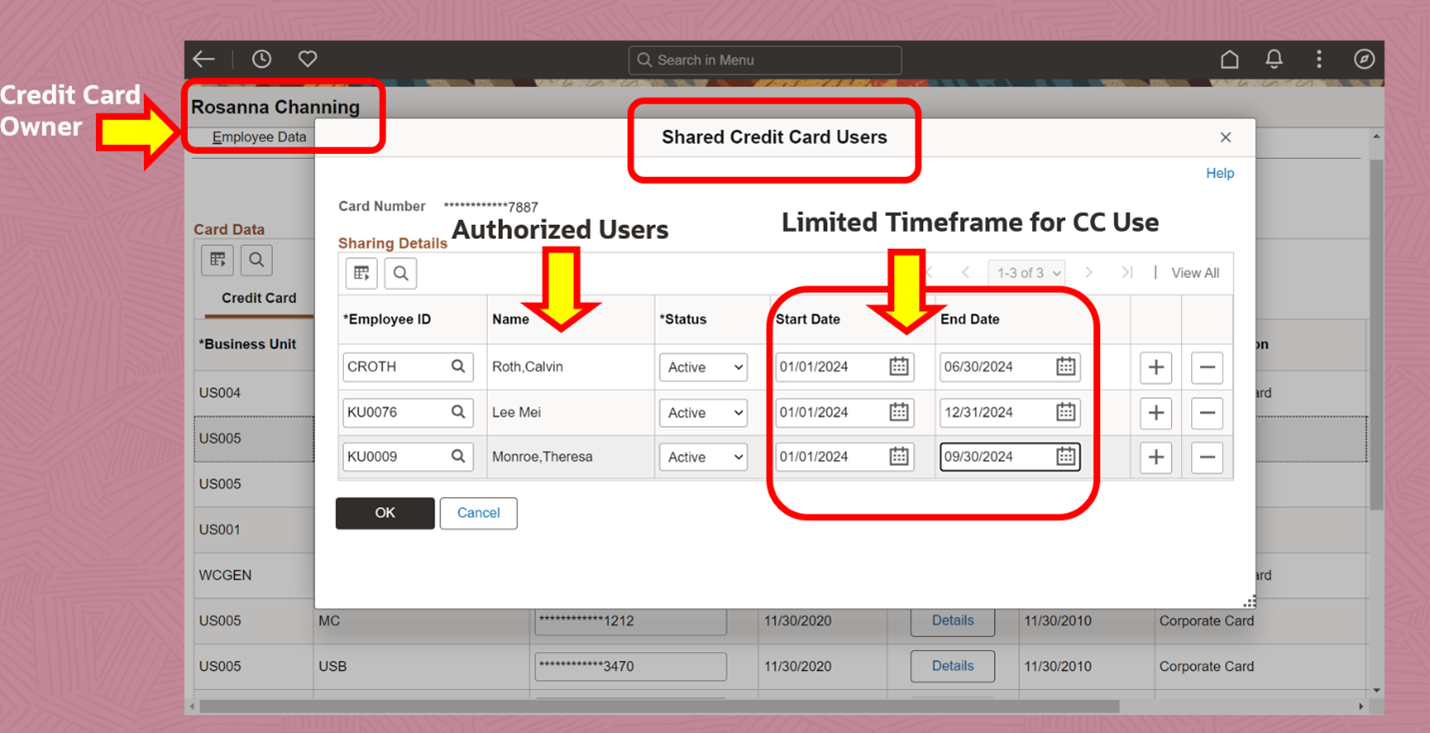Confirm changes with the OK button

385,513
